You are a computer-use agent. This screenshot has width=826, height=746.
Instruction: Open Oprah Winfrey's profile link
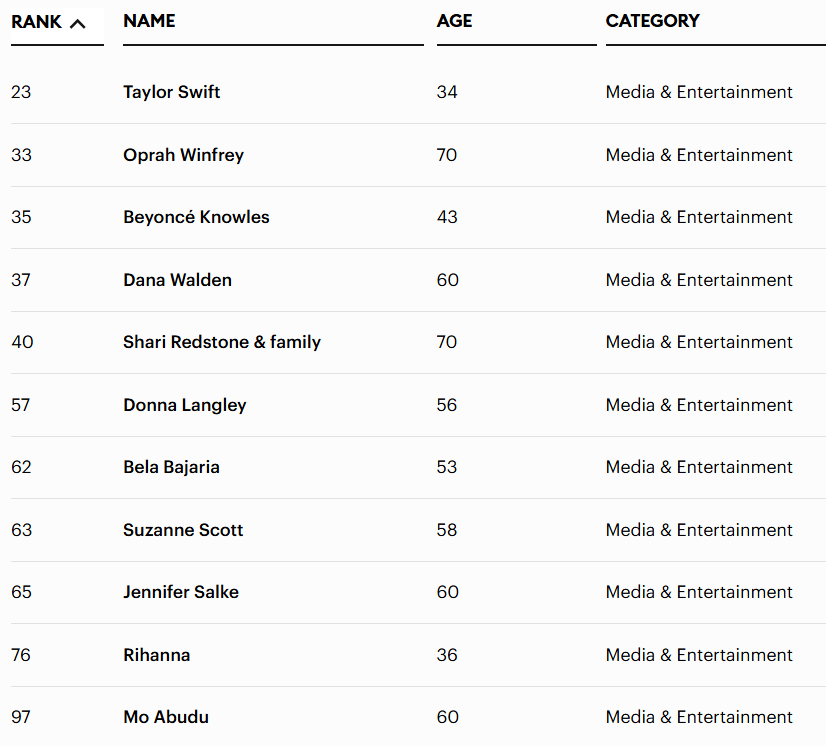click(x=183, y=155)
